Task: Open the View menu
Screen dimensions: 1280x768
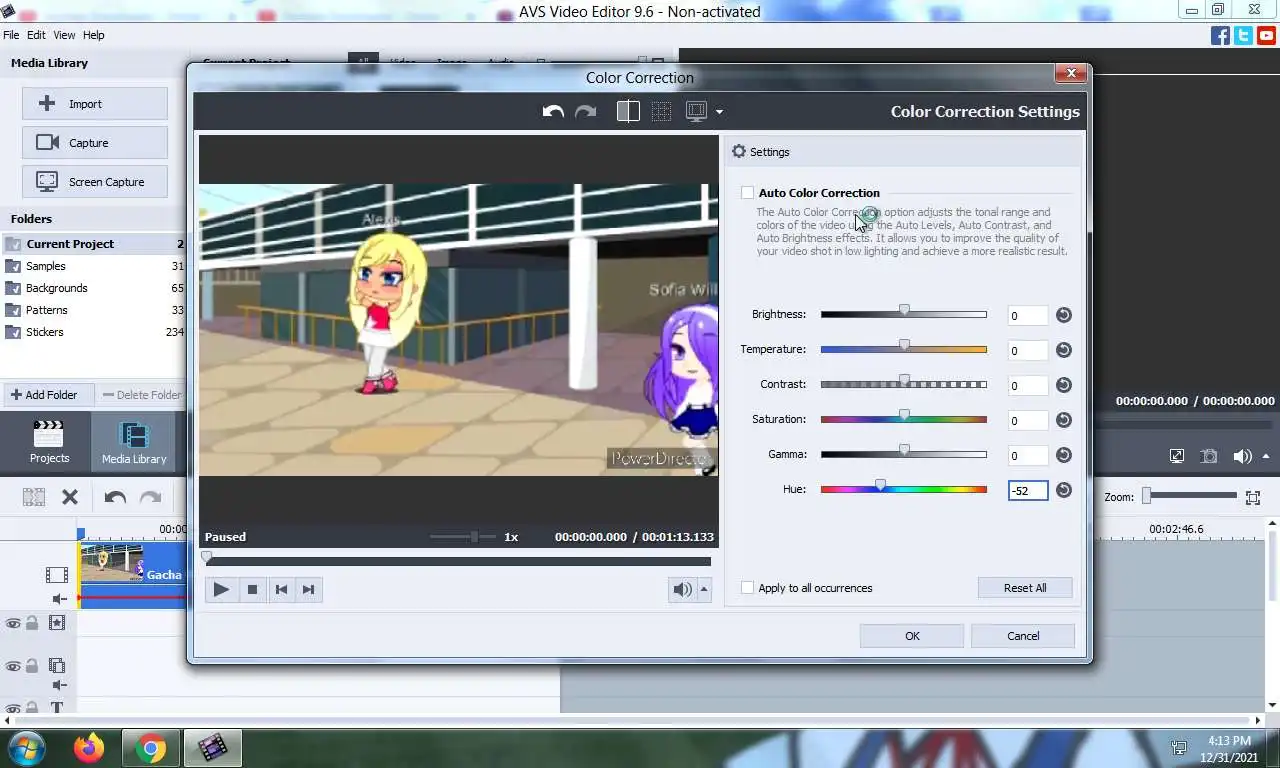Action: tap(64, 35)
